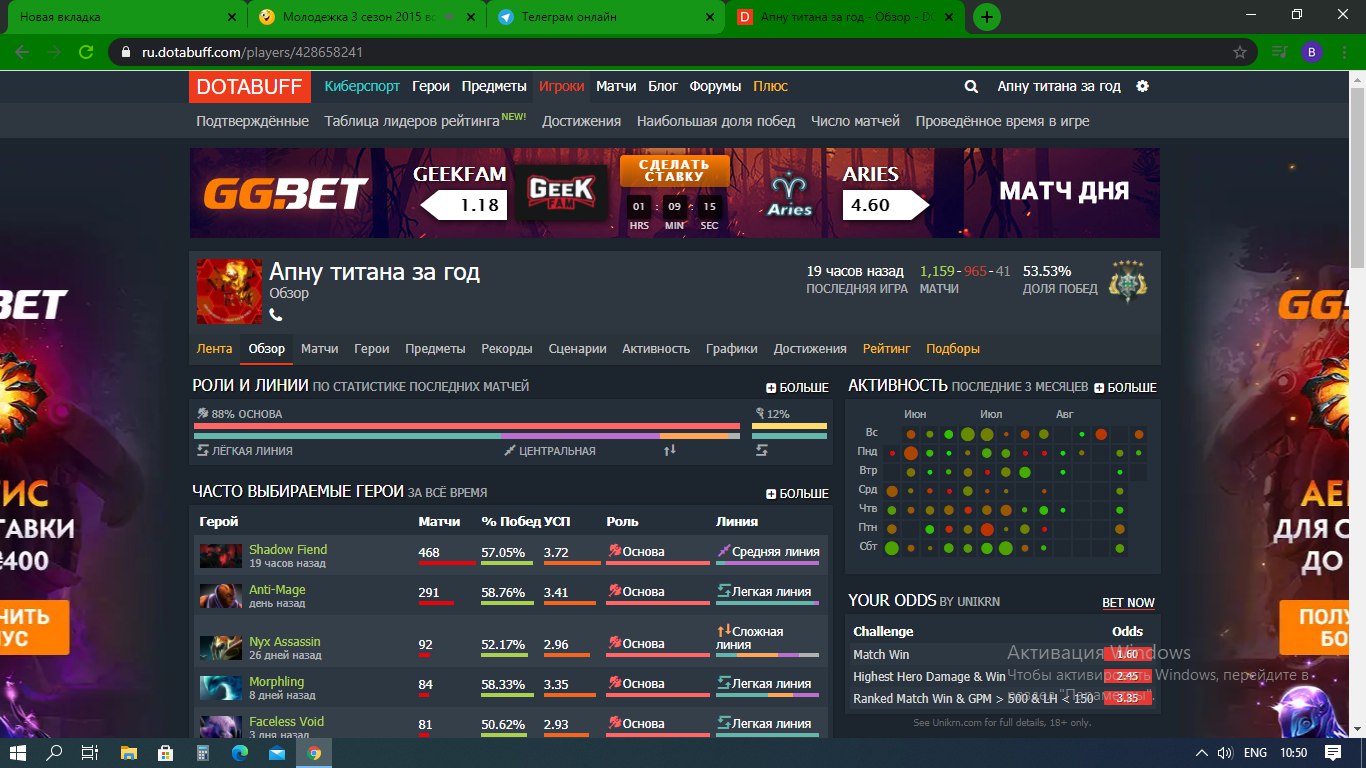1366x768 pixels.
Task: Open Форумы in top navigation
Action: point(715,87)
